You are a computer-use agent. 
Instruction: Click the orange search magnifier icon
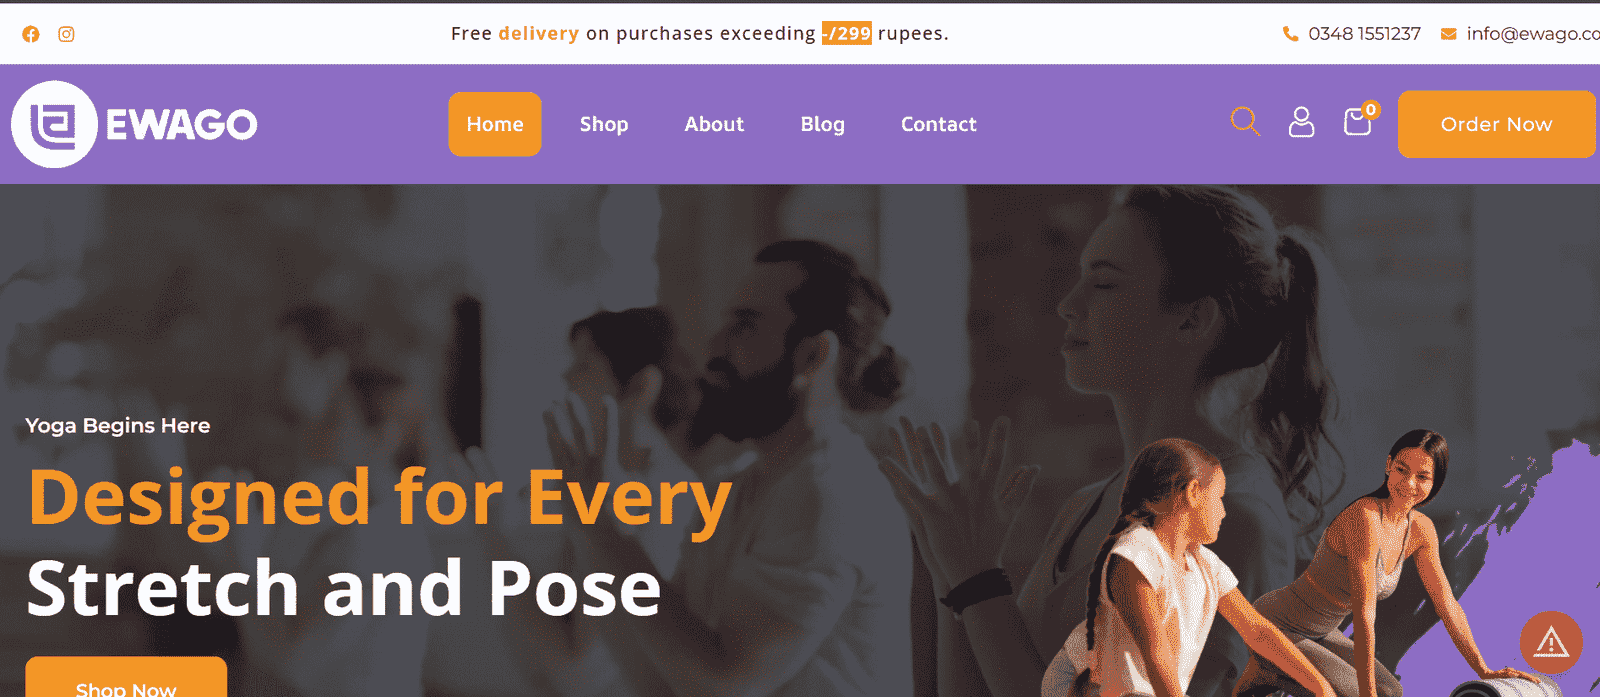1245,122
